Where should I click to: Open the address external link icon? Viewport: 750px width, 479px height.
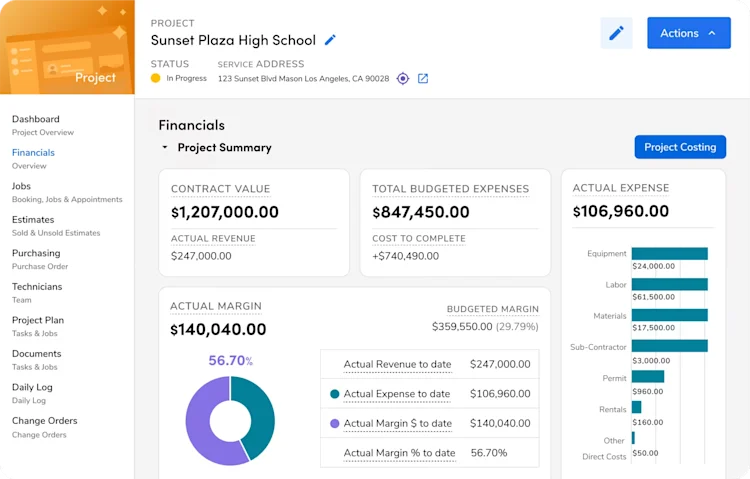(423, 78)
